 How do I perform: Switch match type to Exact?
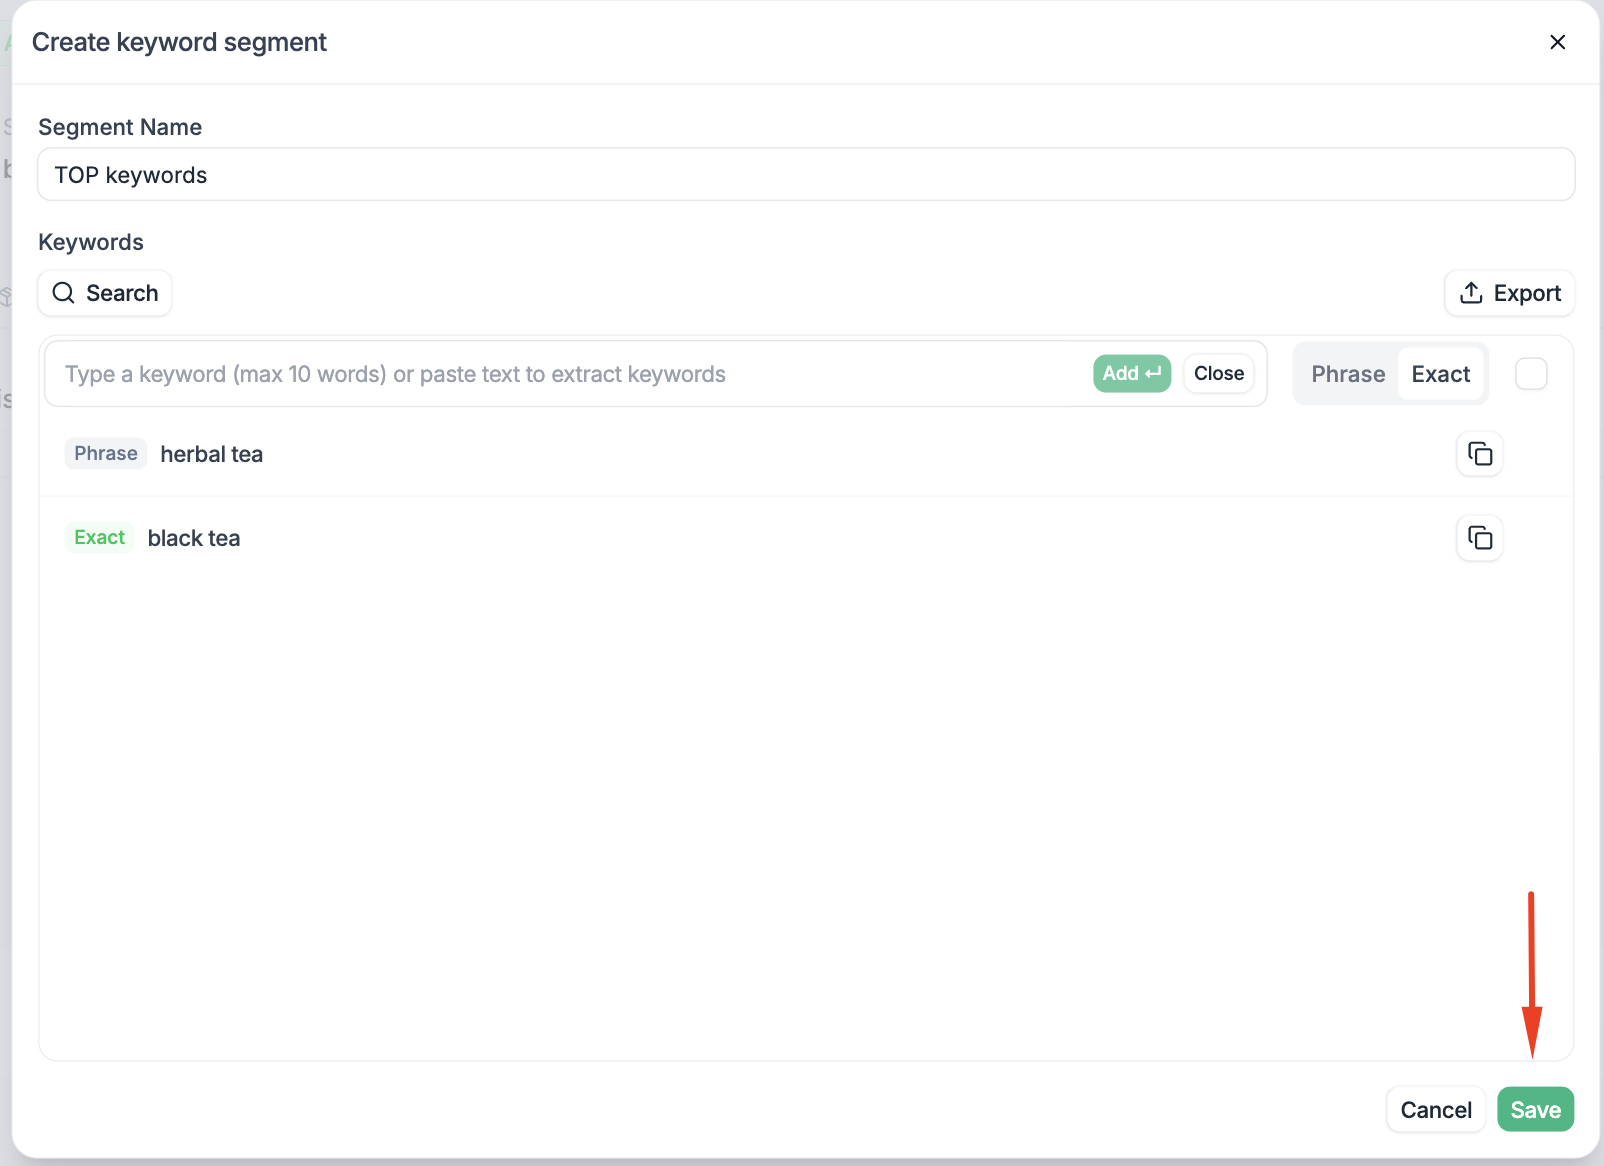coord(1440,374)
